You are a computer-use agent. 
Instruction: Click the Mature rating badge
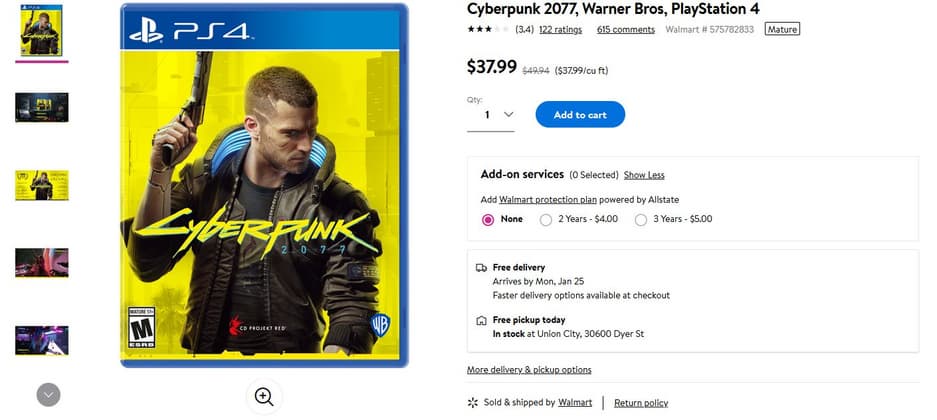tap(782, 29)
